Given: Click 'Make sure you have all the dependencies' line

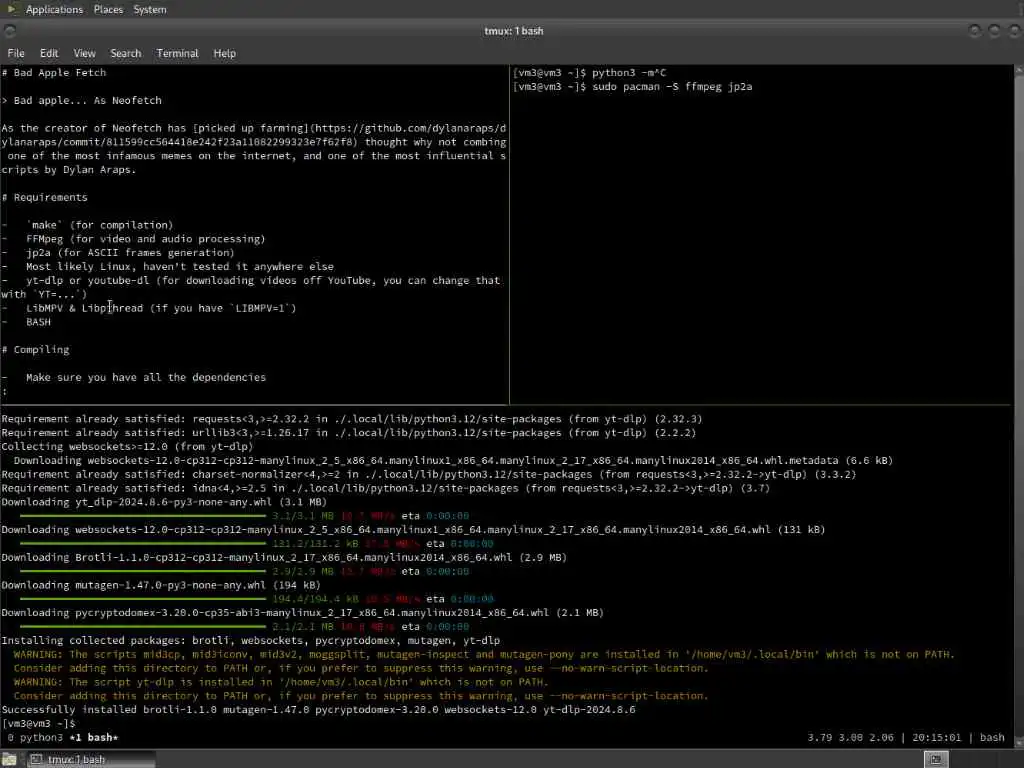Looking at the screenshot, I should [146, 377].
